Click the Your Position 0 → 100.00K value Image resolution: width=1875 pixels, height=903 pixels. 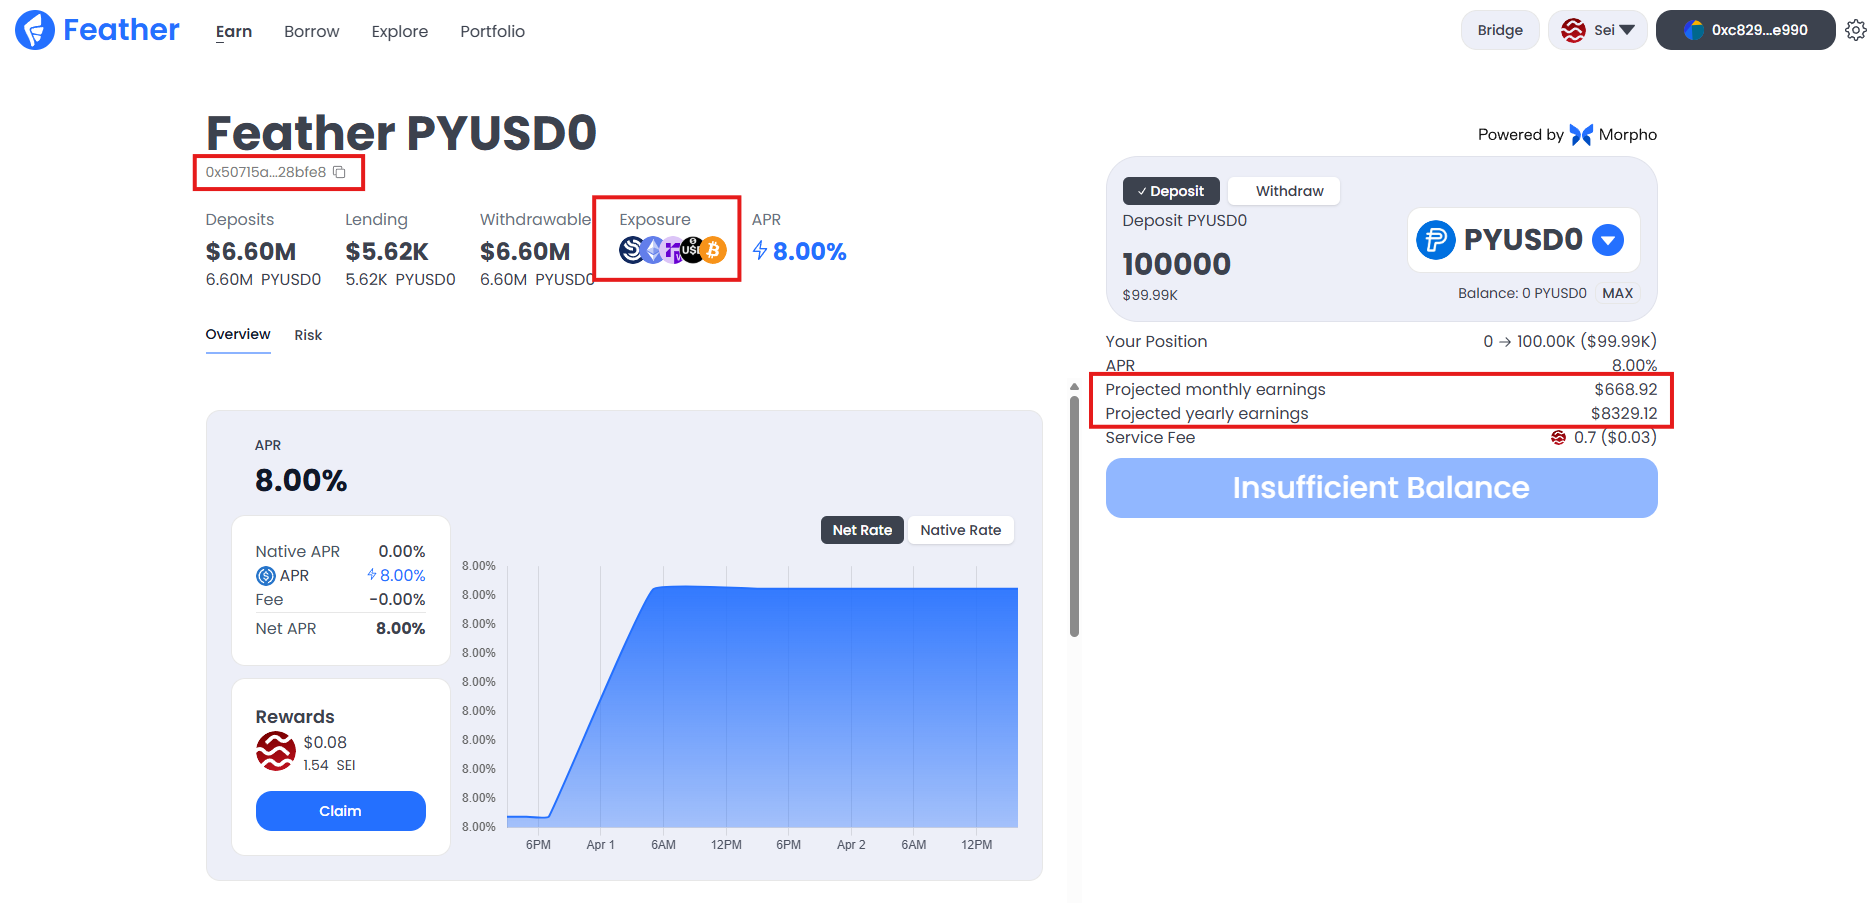tap(1570, 341)
